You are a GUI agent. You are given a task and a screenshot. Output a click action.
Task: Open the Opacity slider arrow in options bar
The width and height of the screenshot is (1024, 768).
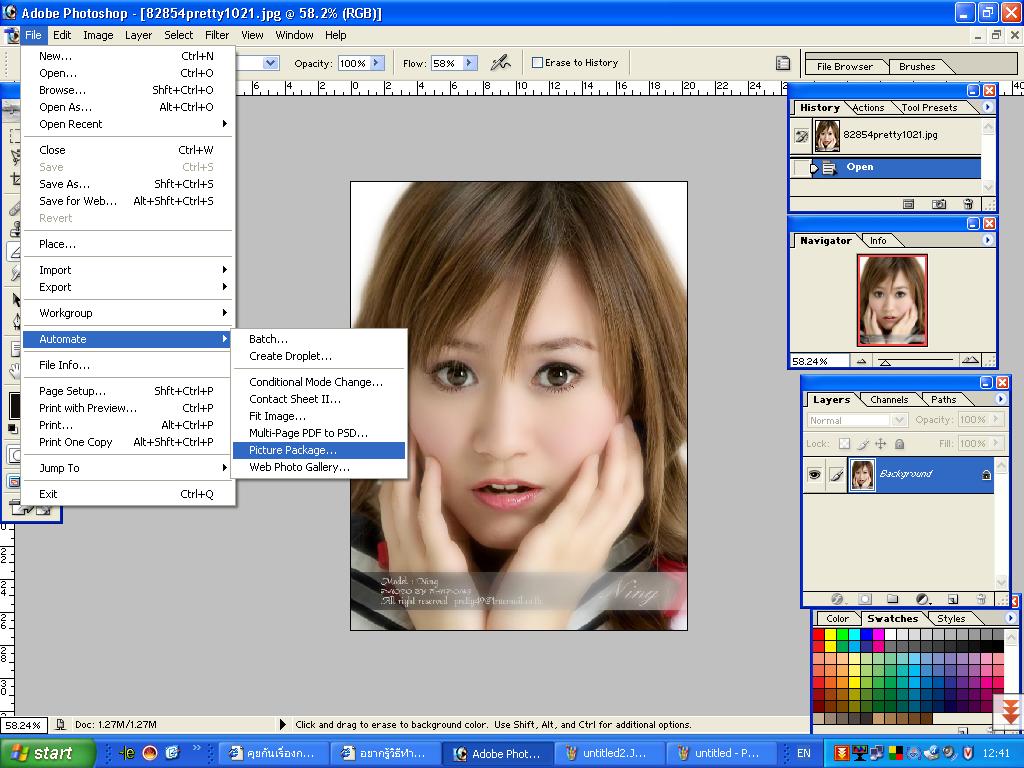point(377,63)
